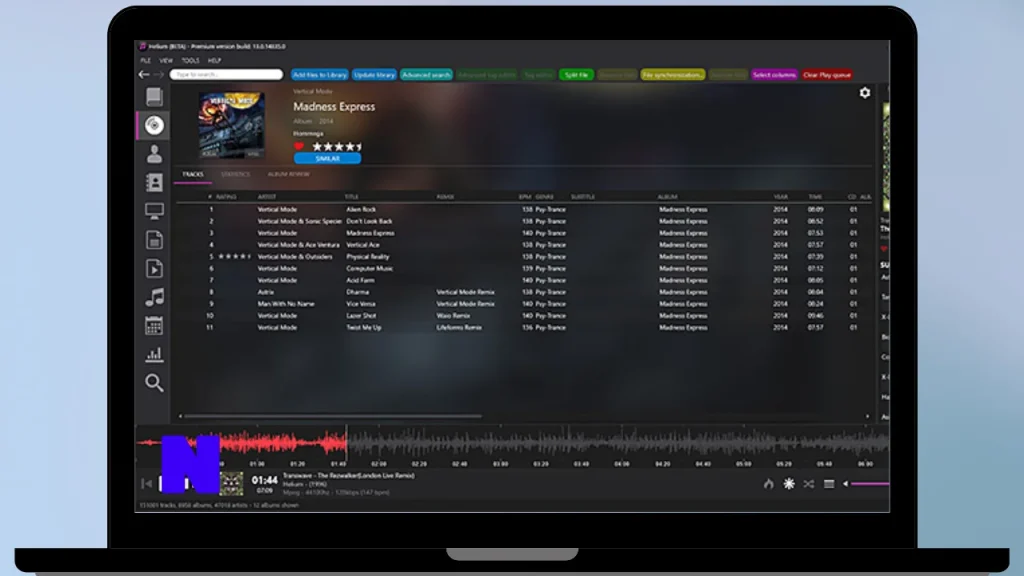Click the asterisk icon in player bar
1024x576 pixels.
pyautogui.click(x=789, y=484)
